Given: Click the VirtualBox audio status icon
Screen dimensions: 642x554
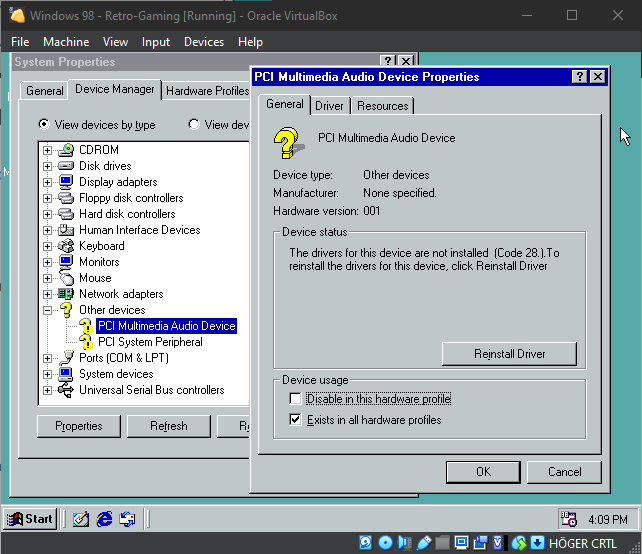Looking at the screenshot, I should coord(405,543).
